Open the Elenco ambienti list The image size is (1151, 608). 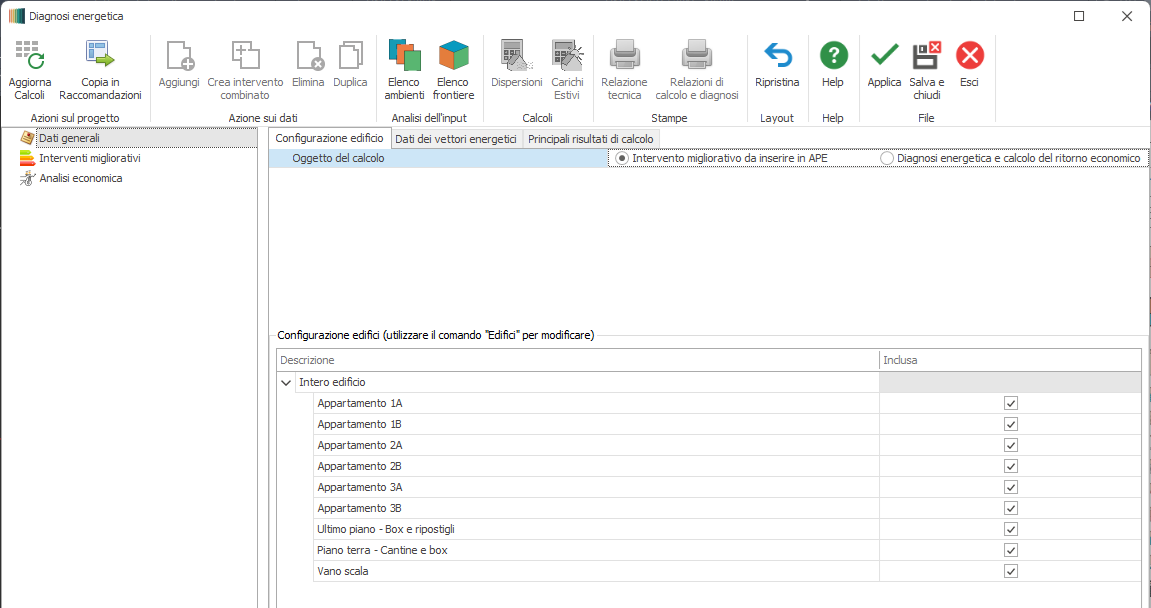tap(405, 56)
